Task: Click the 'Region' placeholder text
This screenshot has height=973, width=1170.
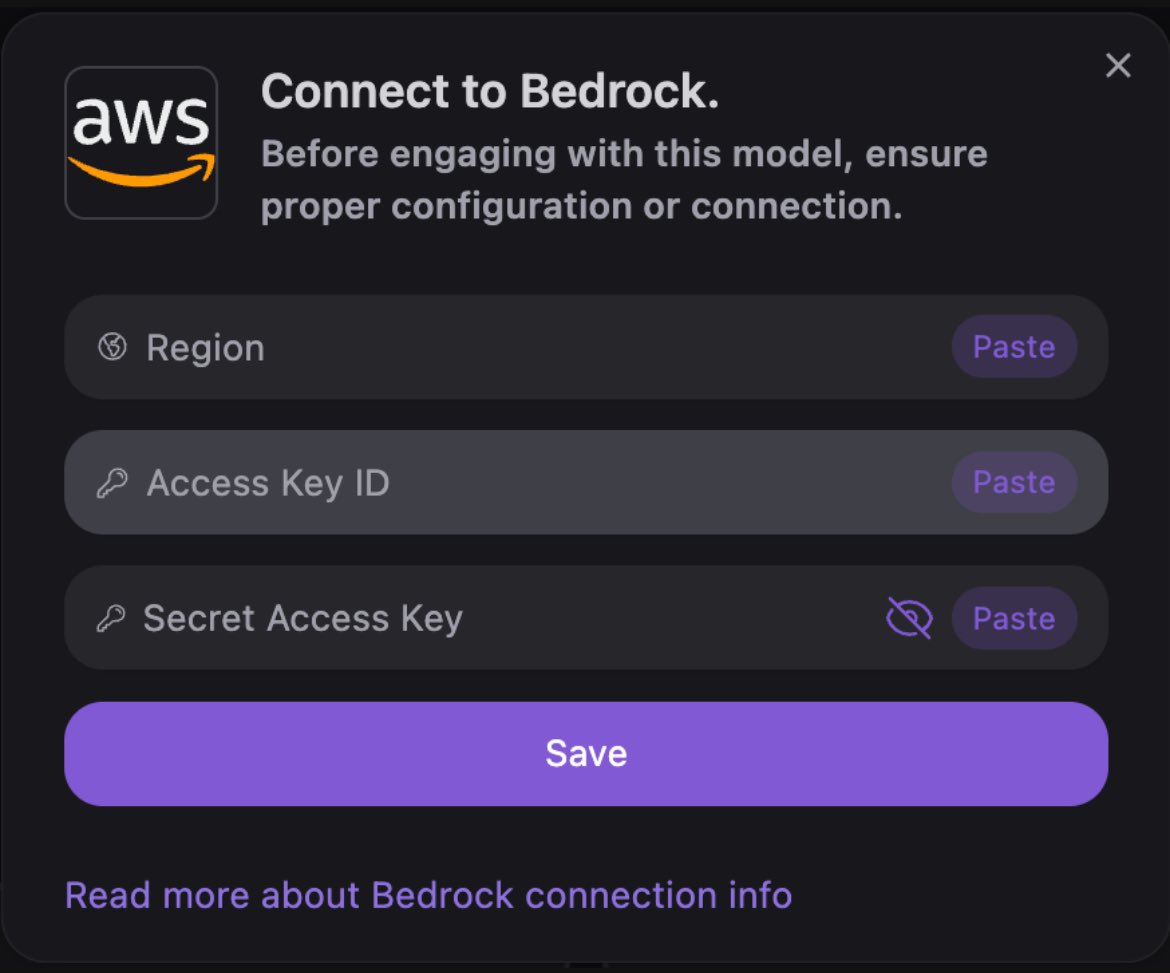Action: point(205,348)
